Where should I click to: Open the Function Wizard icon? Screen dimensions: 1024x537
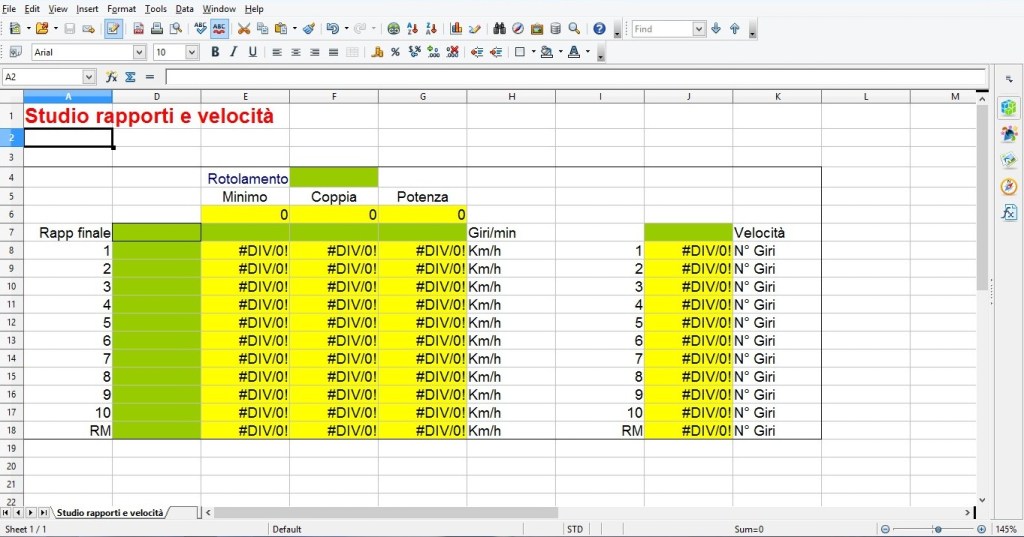(112, 77)
